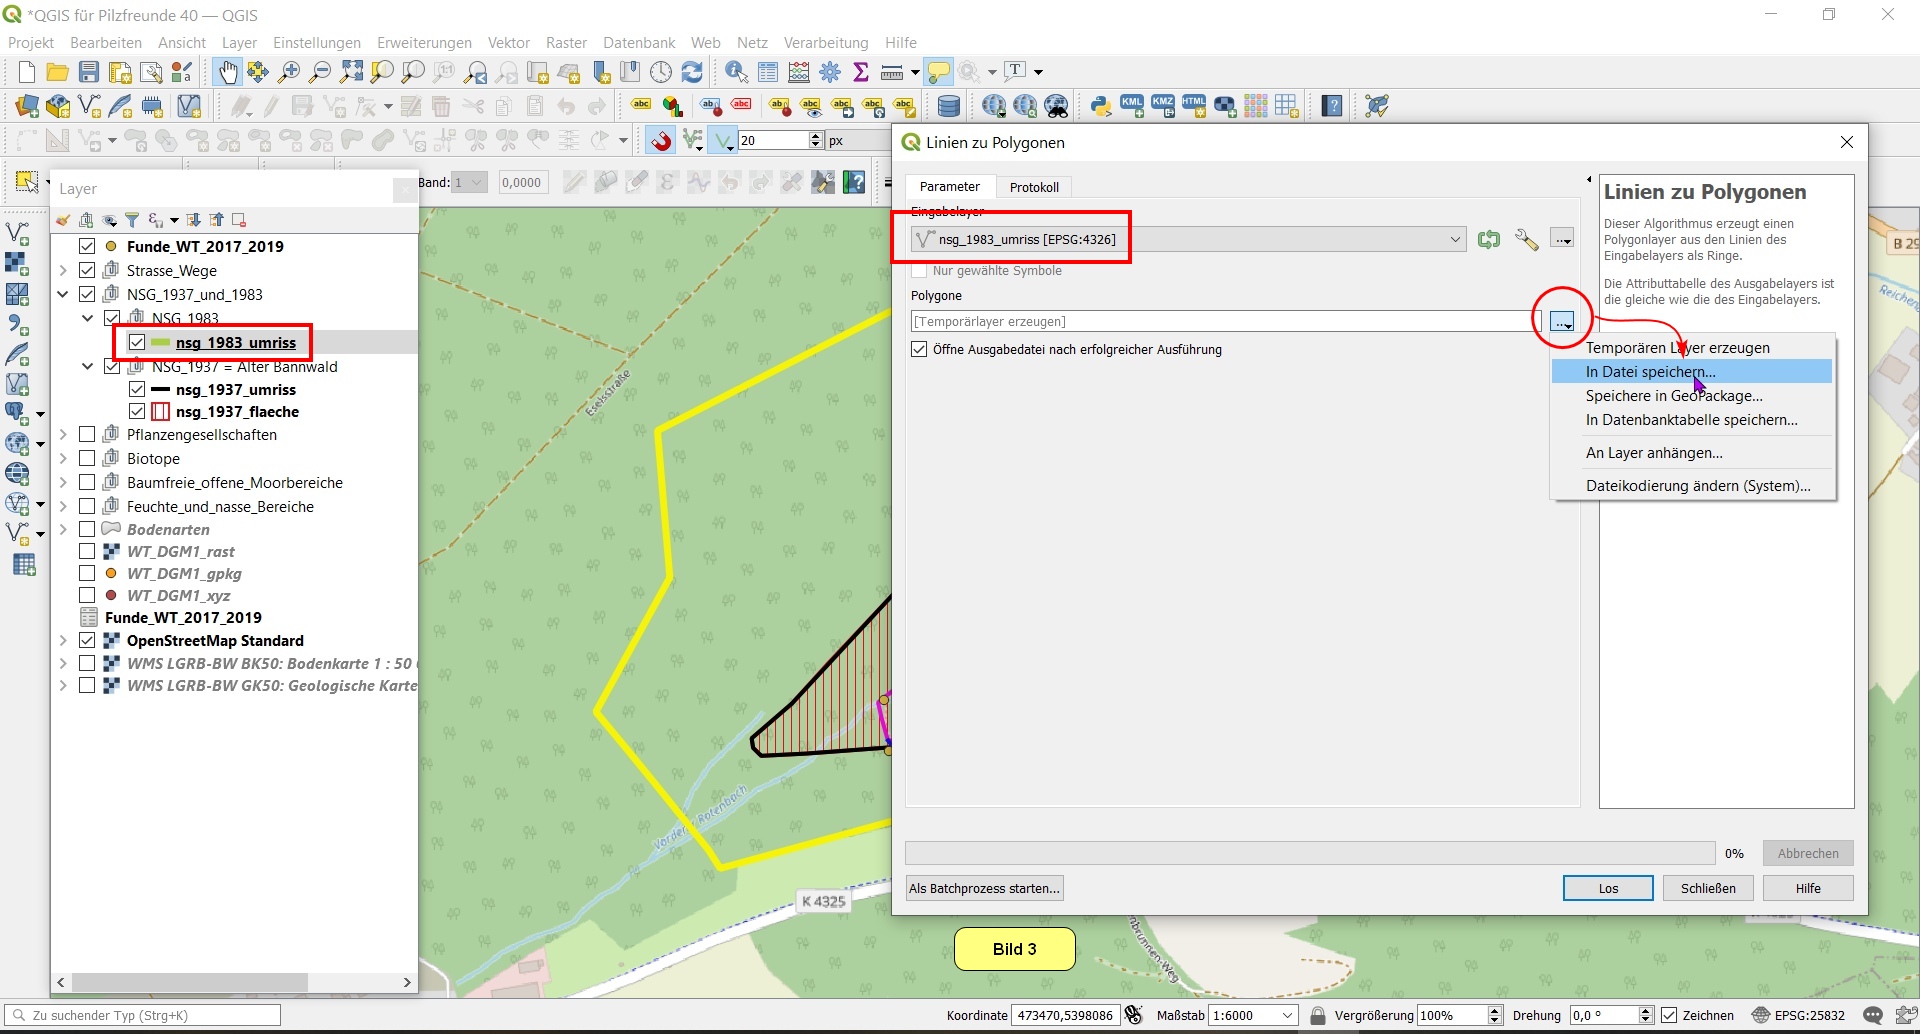Choose 'In Datei speichern...' menu entry
The width and height of the screenshot is (1920, 1034).
pos(1650,372)
